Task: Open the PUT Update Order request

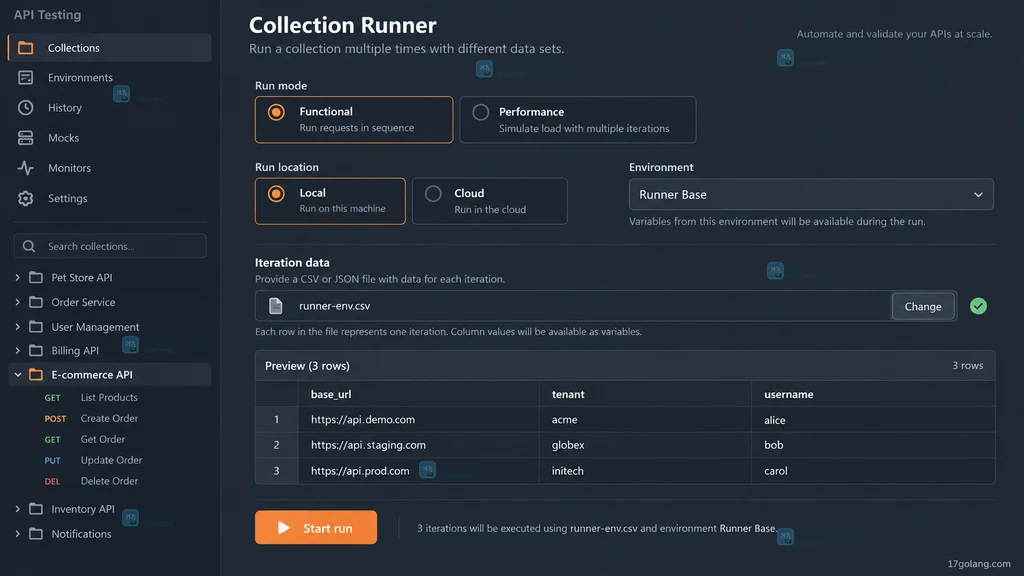Action: click(x=110, y=460)
